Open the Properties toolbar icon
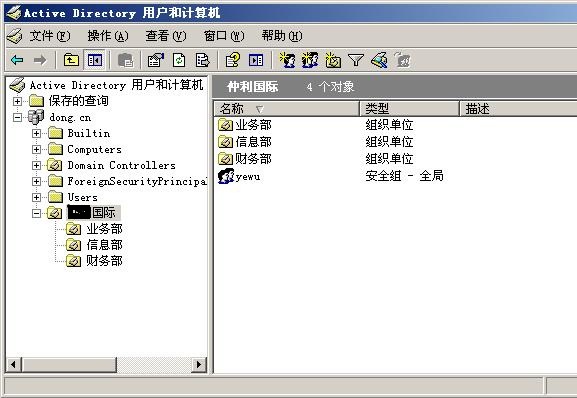Image resolution: width=577 pixels, height=398 pixels. (155, 60)
